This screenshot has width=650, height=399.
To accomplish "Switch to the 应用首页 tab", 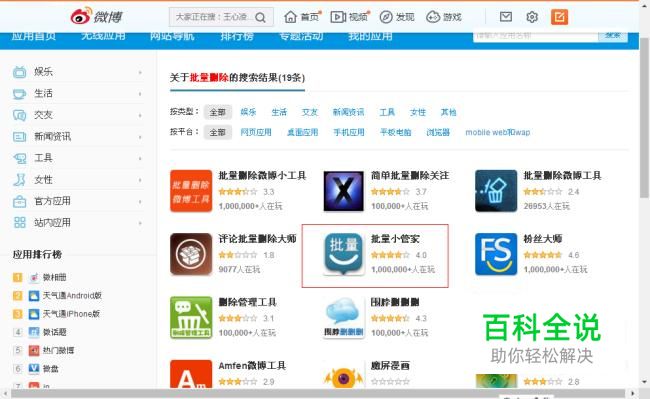I will [34, 36].
